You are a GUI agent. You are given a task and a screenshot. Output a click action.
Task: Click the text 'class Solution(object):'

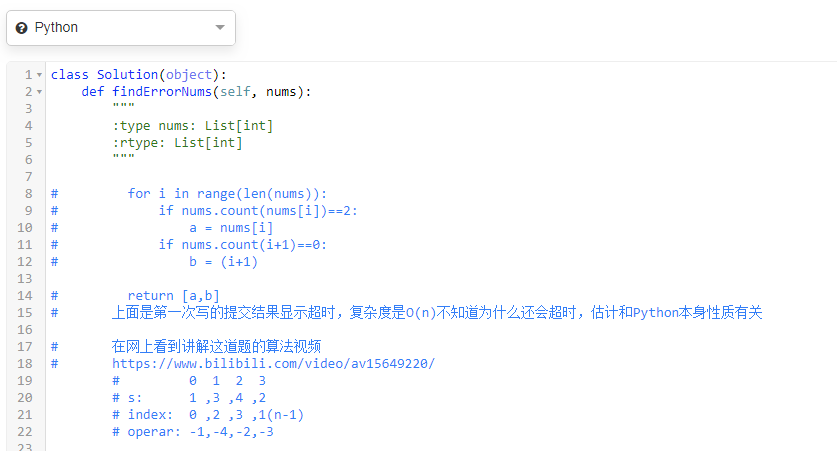pos(139,75)
